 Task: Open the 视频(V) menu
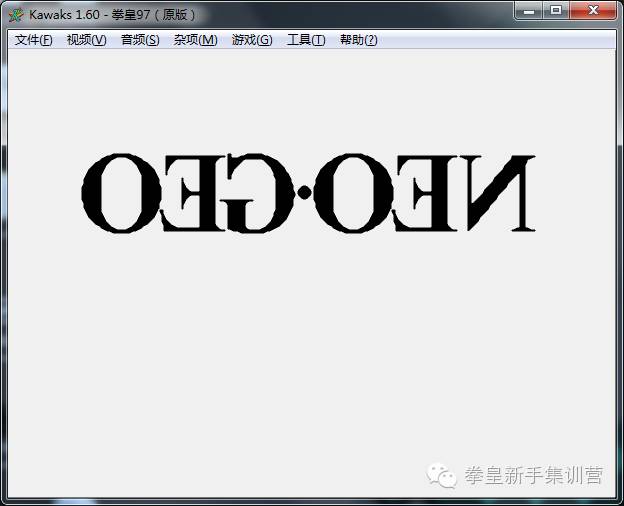point(86,40)
